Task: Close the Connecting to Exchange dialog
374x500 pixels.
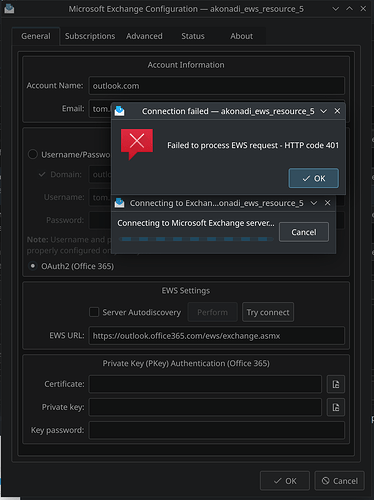Action: pyautogui.click(x=328, y=203)
